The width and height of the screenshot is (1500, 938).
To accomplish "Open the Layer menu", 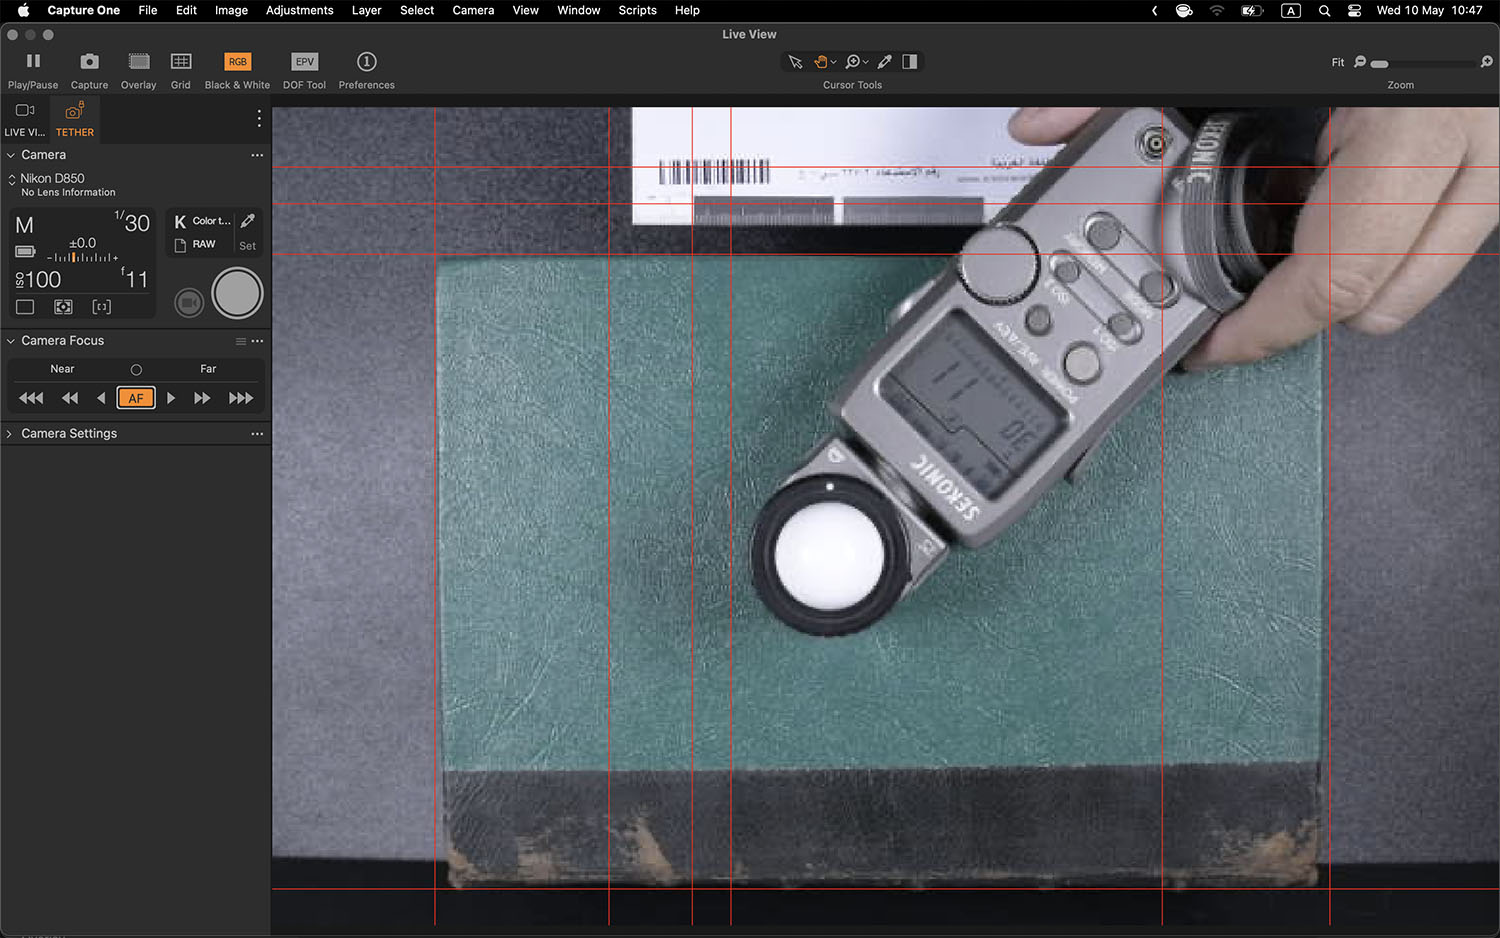I will coord(366,10).
